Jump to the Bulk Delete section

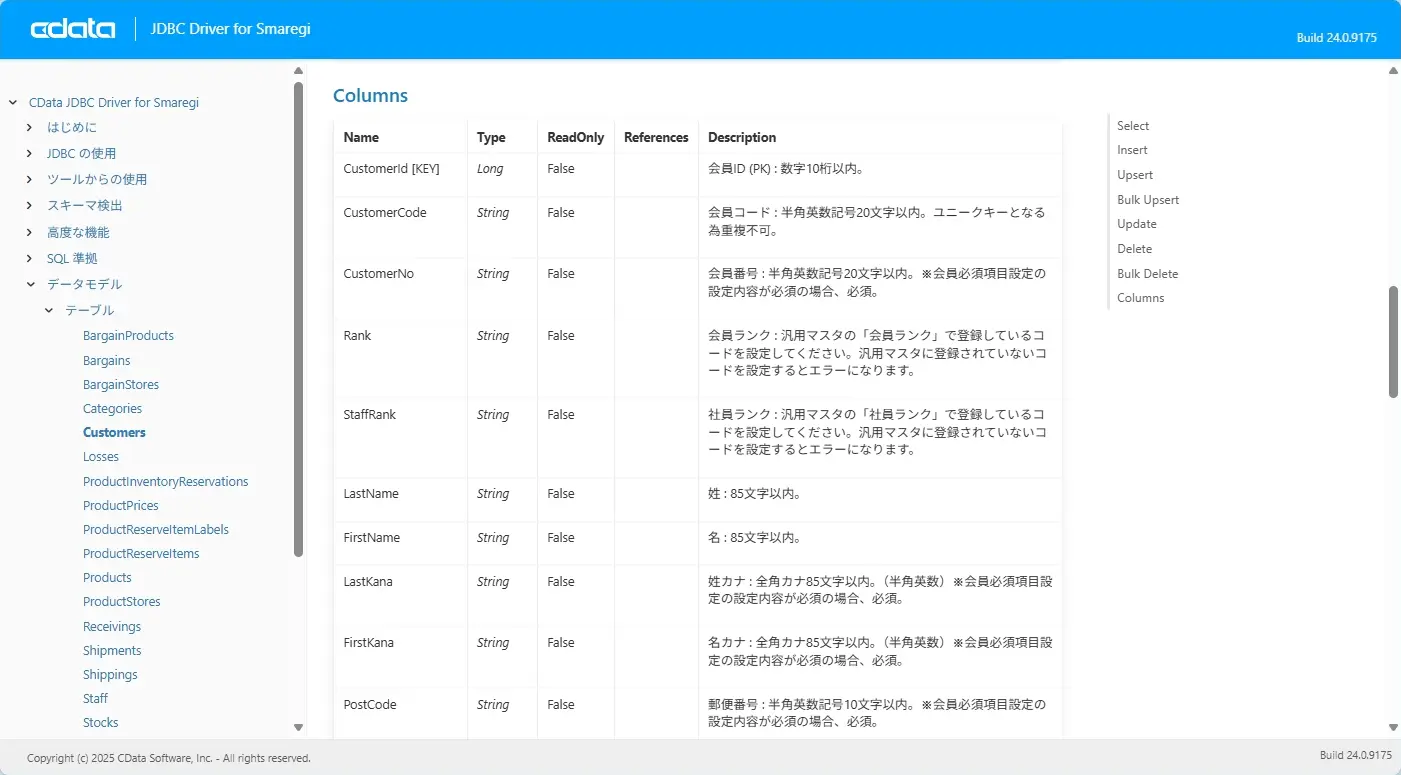pos(1148,274)
